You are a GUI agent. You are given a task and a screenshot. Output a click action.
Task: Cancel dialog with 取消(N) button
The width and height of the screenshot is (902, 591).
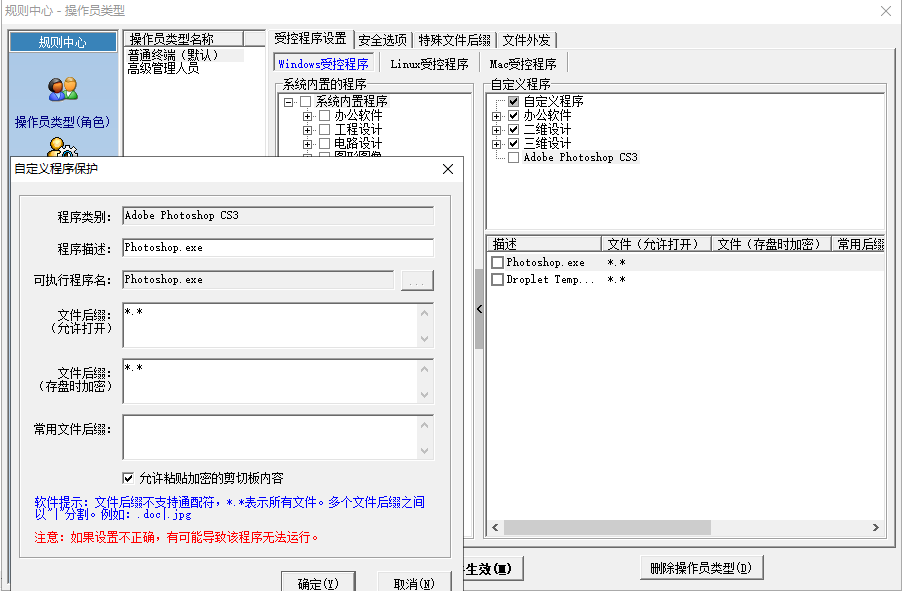pyautogui.click(x=414, y=582)
